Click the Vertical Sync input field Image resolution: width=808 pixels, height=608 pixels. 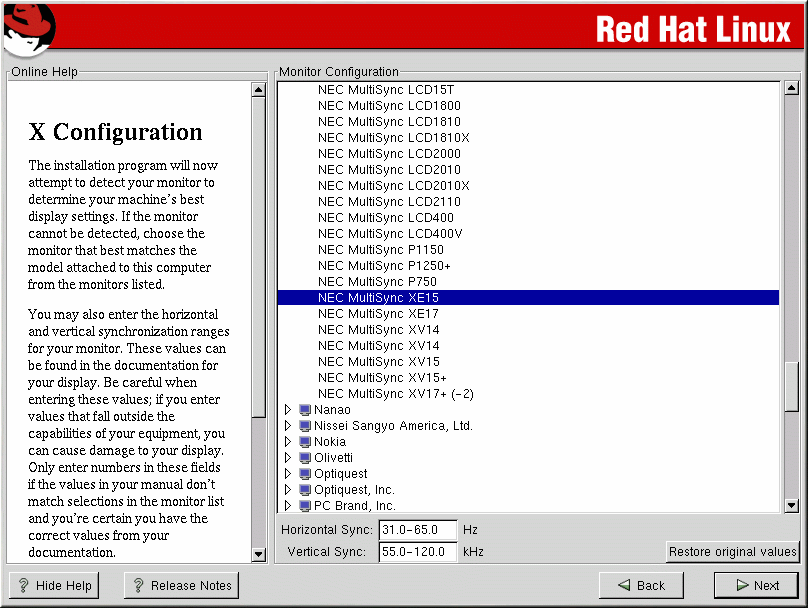click(x=417, y=552)
